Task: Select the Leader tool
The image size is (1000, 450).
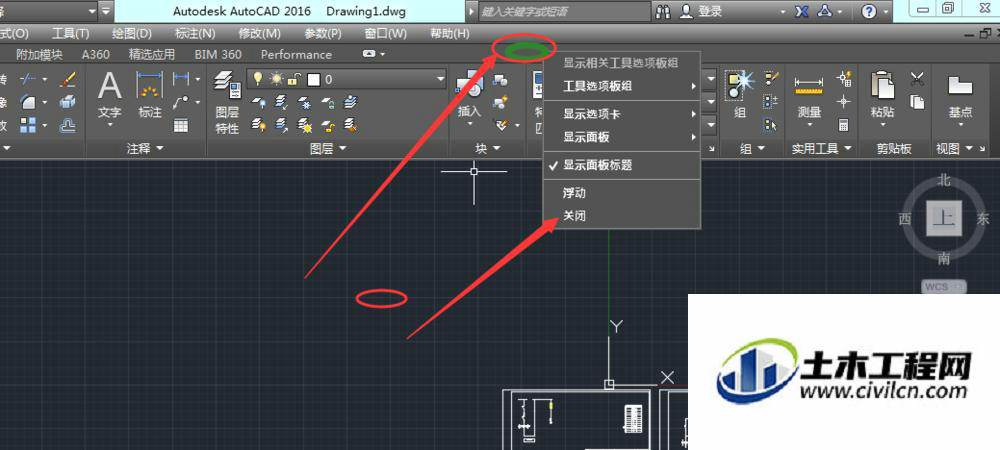Action: [x=182, y=102]
